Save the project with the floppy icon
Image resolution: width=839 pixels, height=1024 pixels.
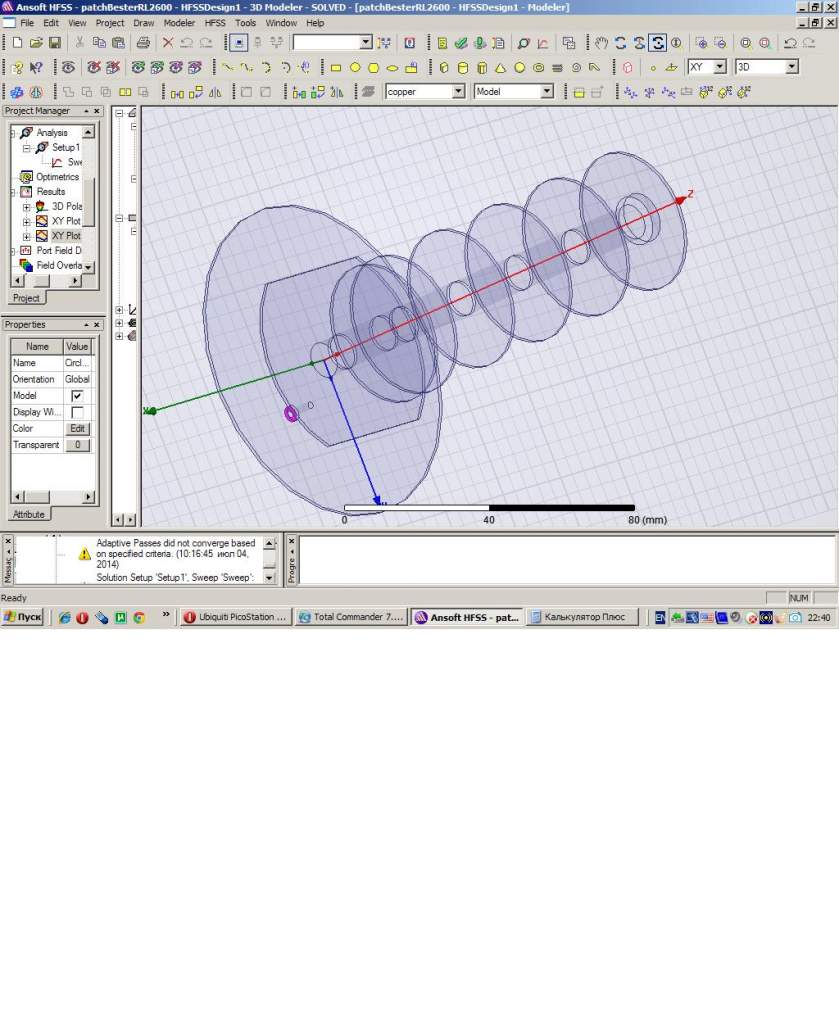click(x=55, y=43)
